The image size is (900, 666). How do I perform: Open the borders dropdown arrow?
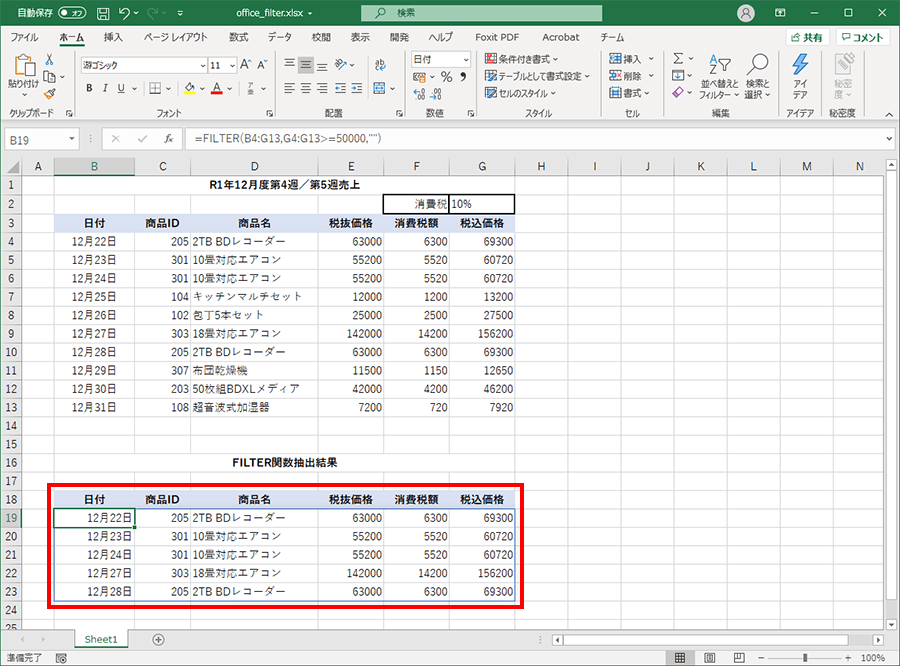pyautogui.click(x=169, y=88)
